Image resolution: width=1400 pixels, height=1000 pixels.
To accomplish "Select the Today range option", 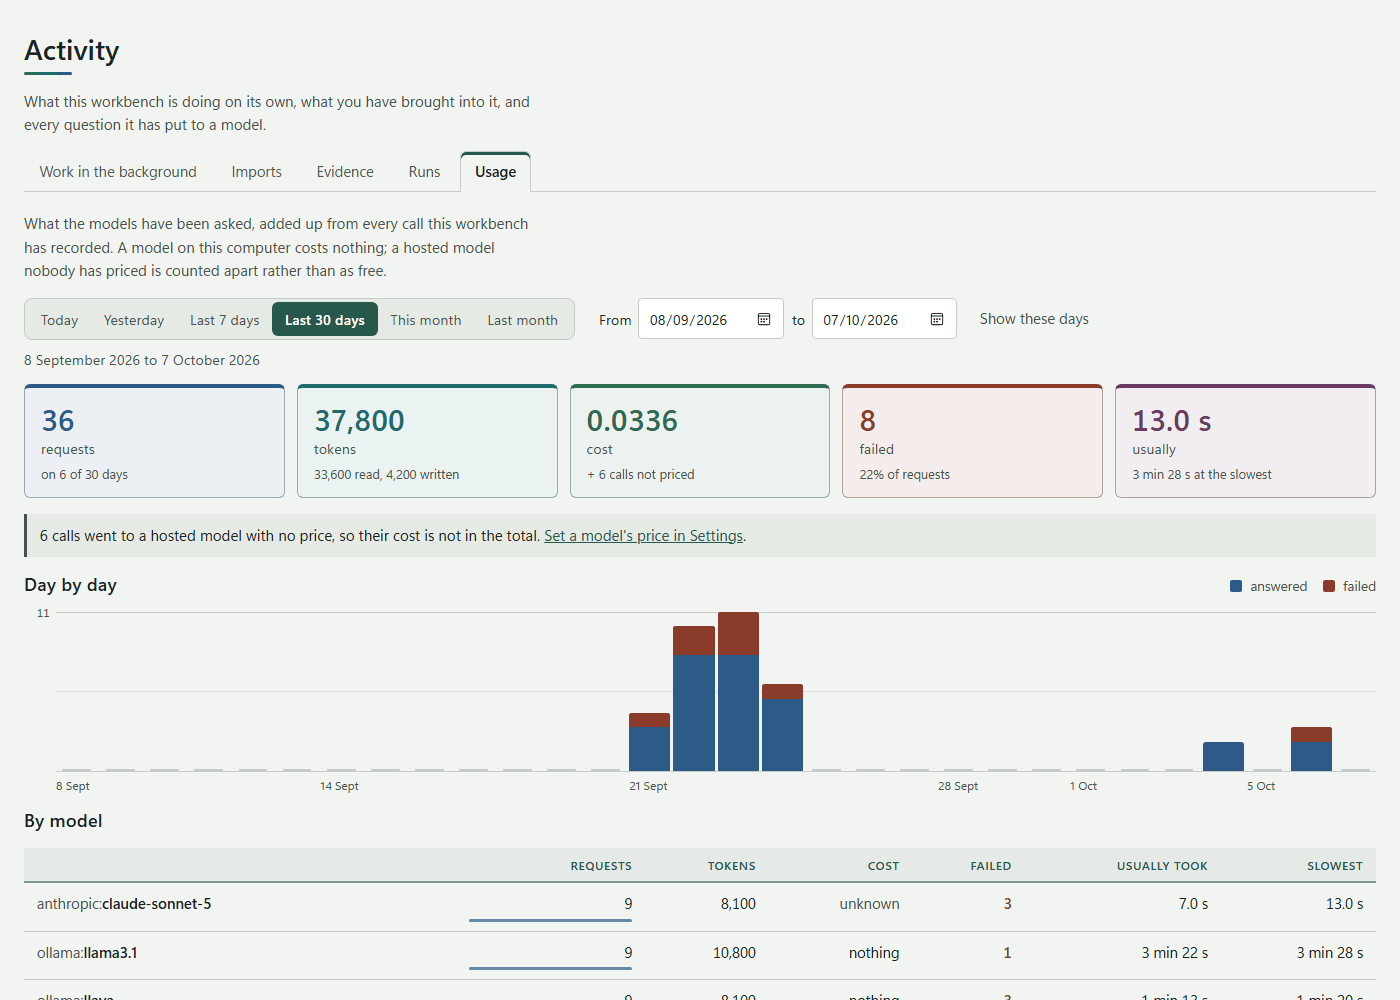I will click(59, 320).
